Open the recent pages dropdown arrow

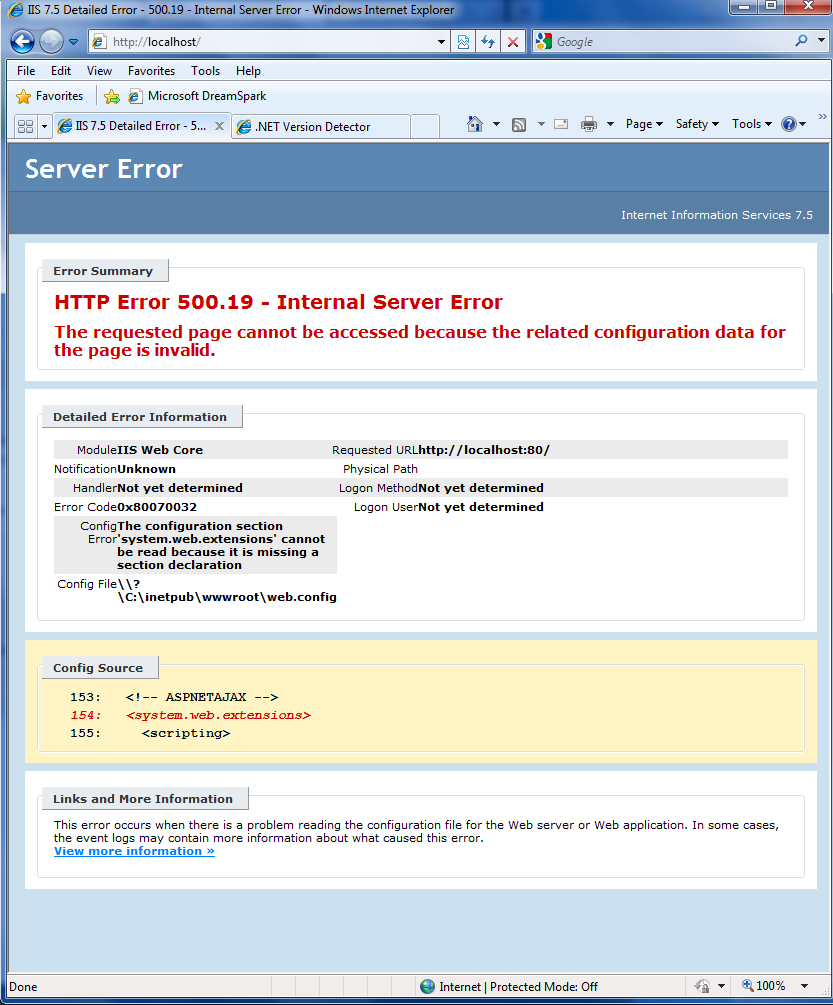point(74,42)
